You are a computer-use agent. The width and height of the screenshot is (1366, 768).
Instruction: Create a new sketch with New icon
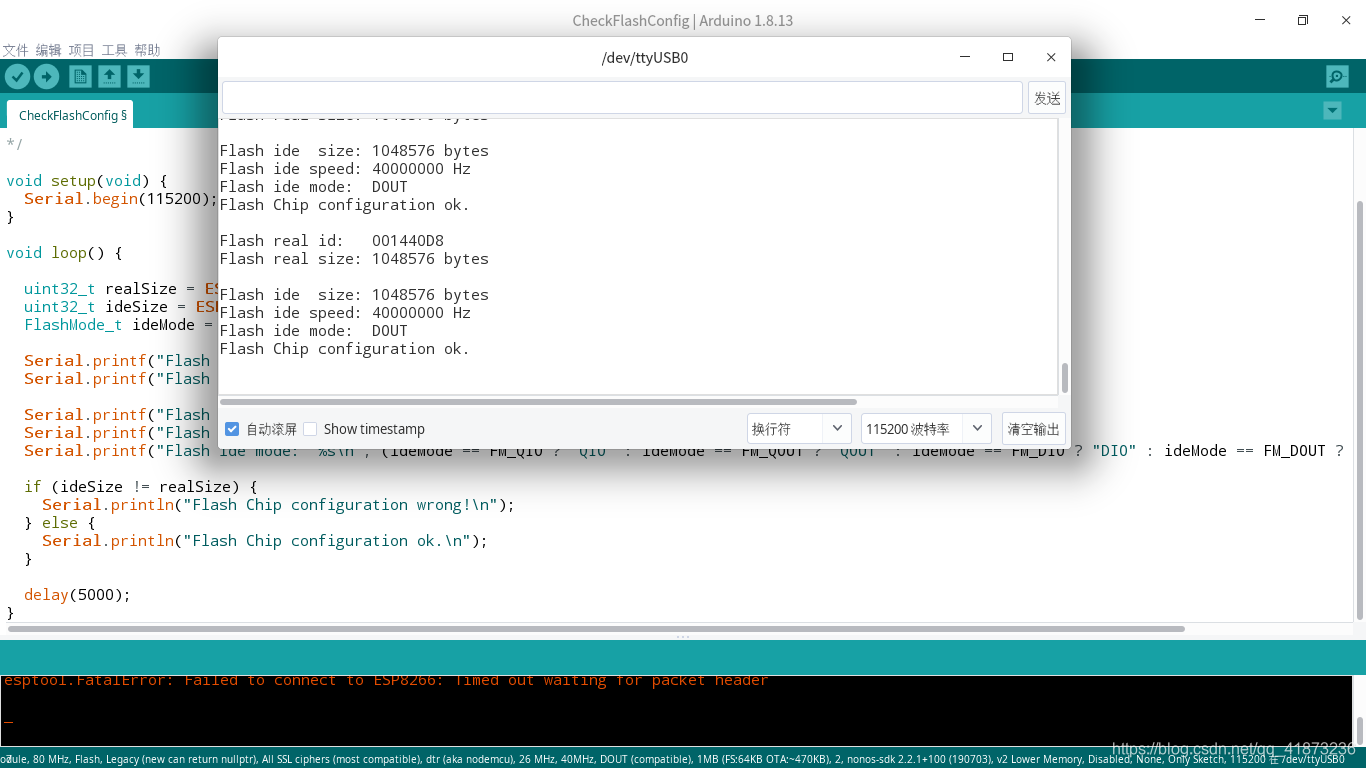[x=80, y=76]
